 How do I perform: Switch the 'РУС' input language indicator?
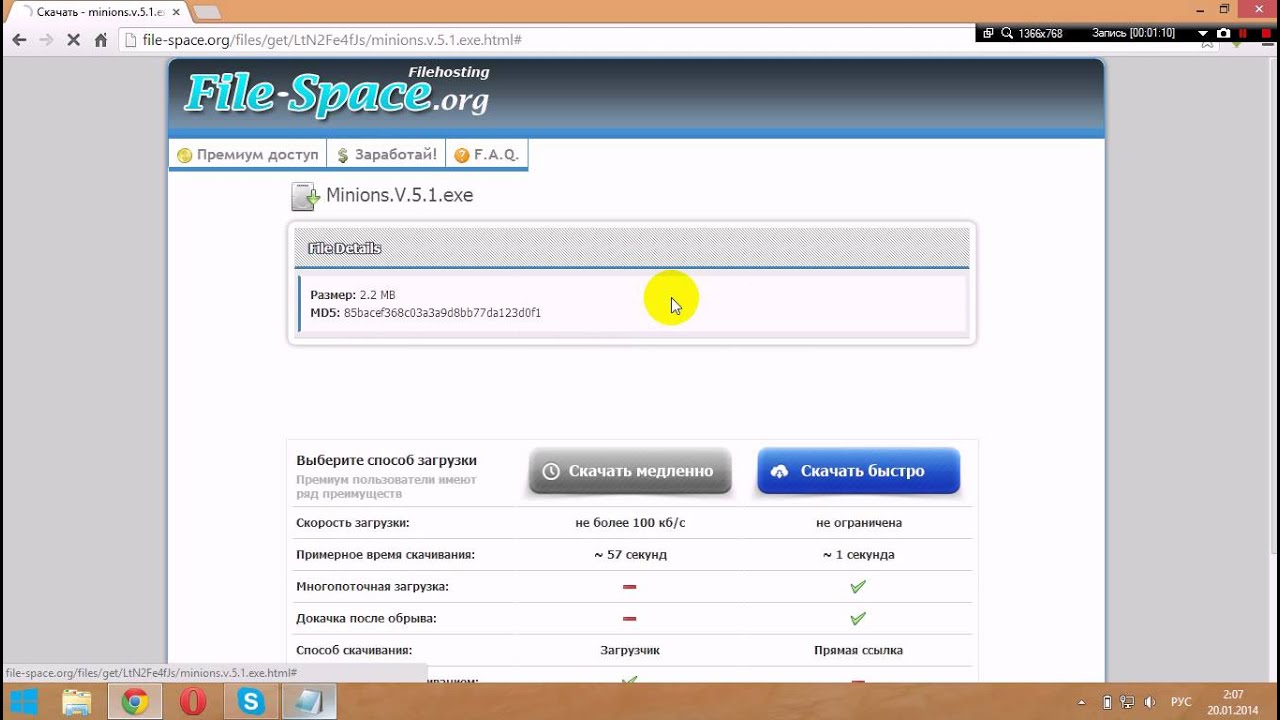(1182, 702)
